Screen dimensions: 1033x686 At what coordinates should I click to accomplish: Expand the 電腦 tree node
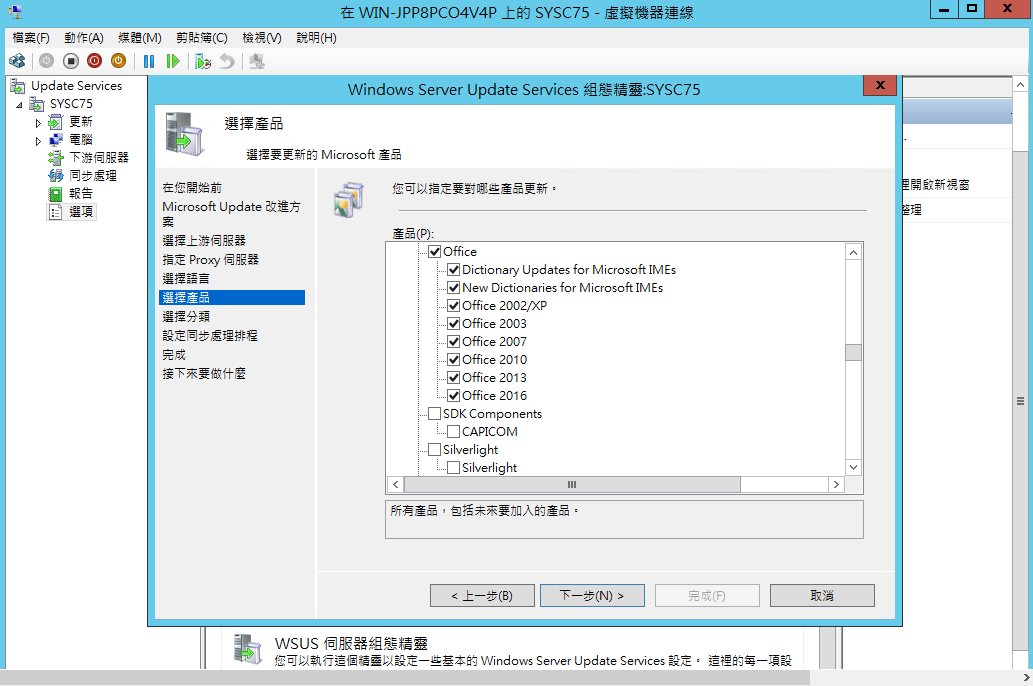click(38, 140)
